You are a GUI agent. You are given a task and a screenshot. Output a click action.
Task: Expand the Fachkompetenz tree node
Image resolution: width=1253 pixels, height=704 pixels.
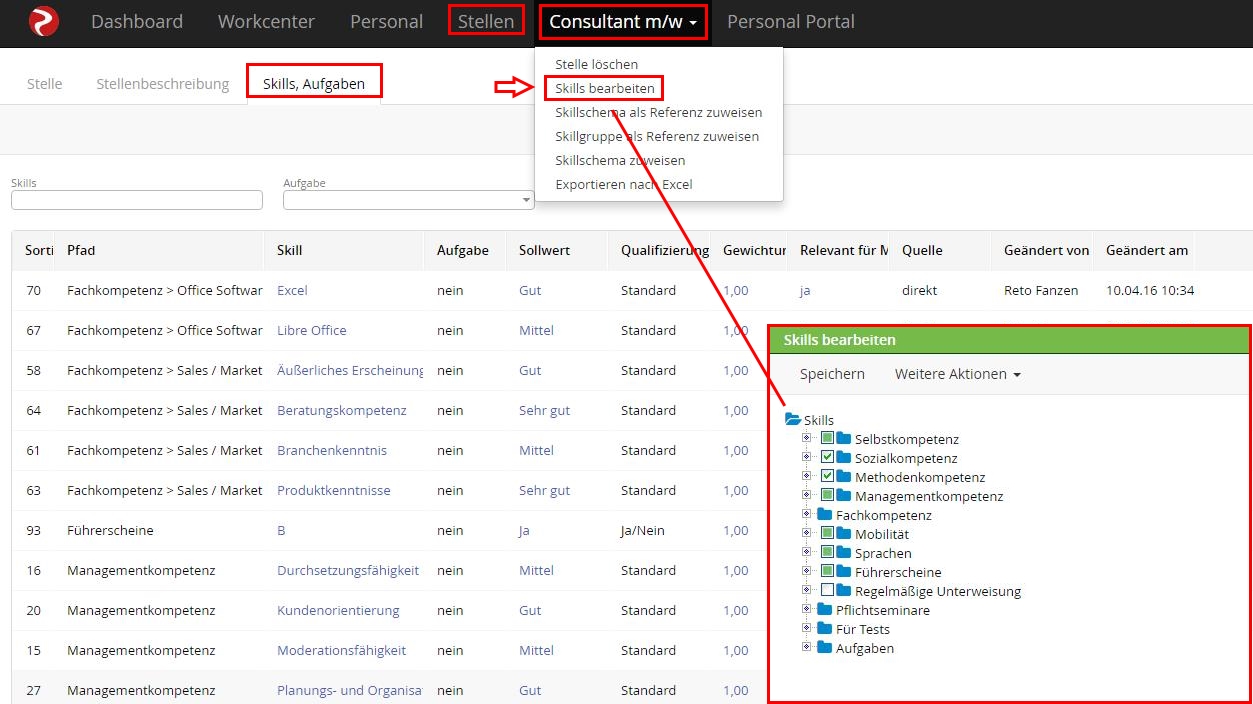point(807,515)
